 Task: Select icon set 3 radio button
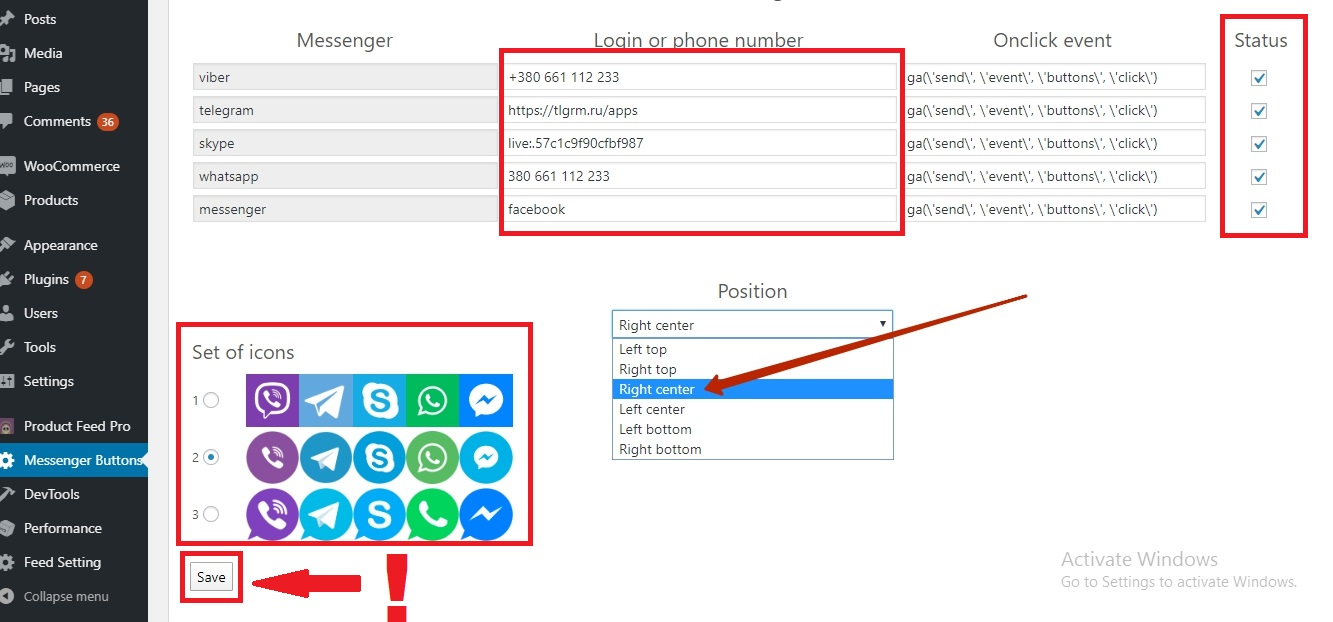211,514
